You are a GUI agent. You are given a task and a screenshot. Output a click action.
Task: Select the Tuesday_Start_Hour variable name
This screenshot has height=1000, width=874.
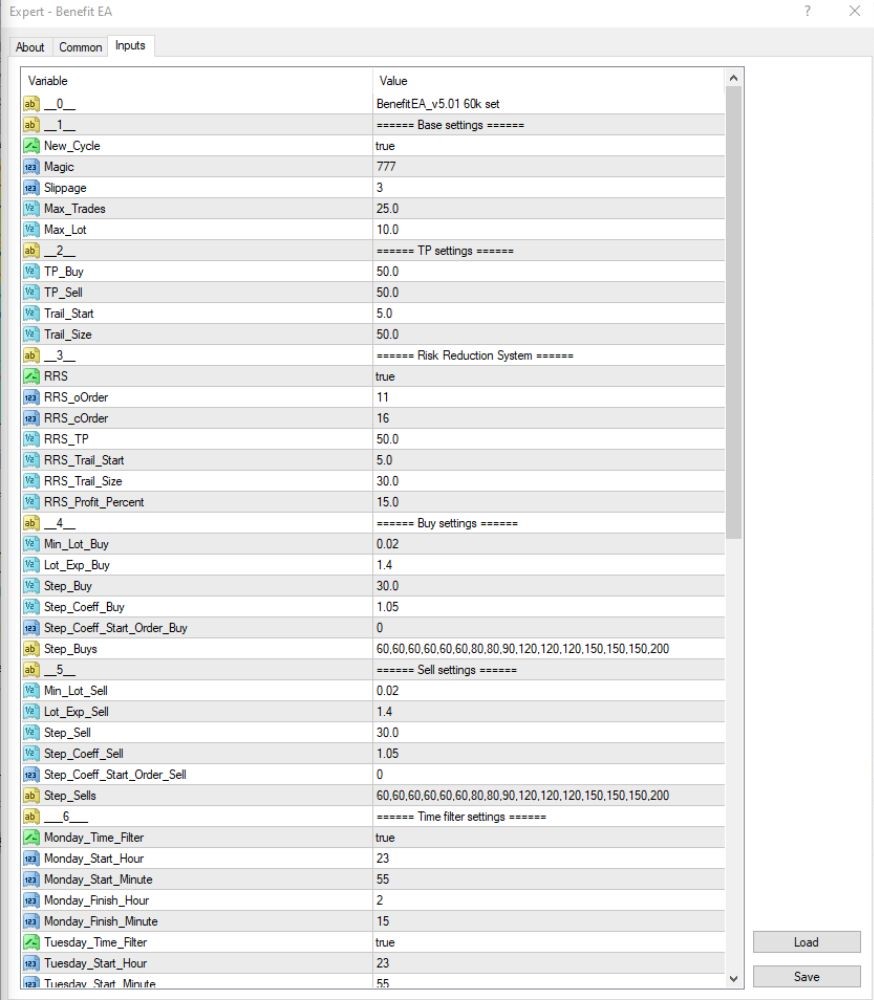point(95,963)
